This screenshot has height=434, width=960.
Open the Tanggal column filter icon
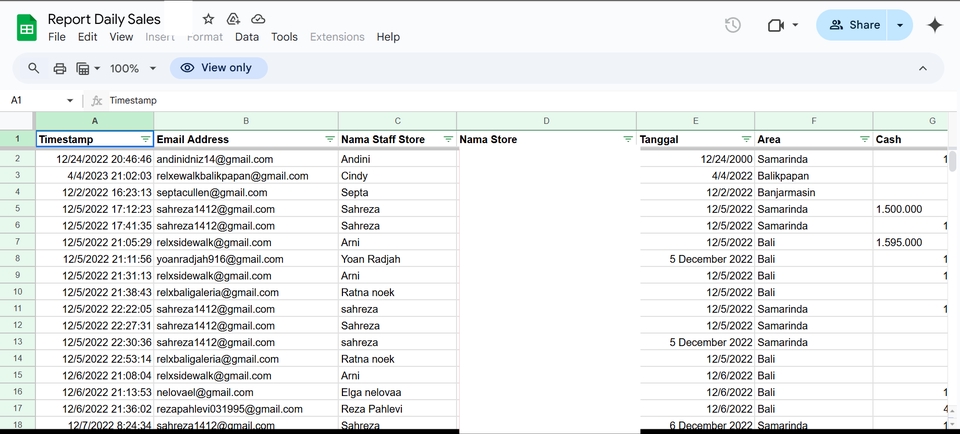point(746,140)
